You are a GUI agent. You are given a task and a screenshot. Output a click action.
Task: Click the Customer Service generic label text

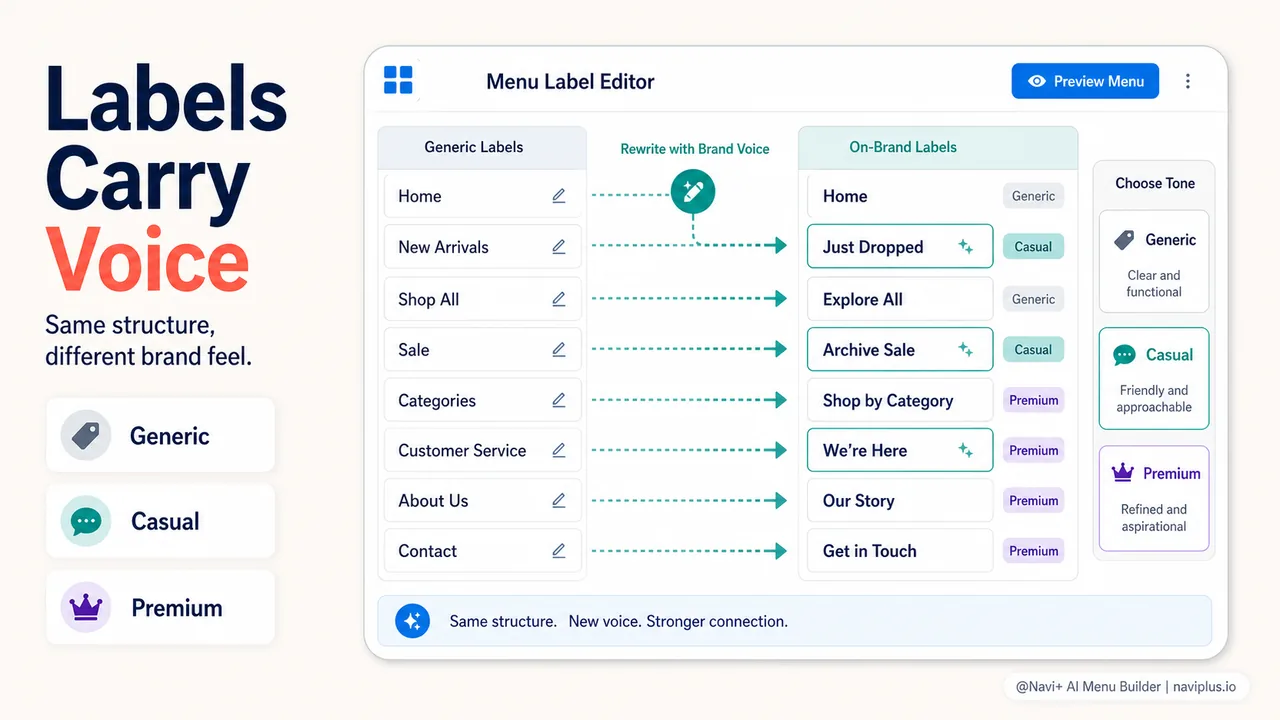coord(462,450)
